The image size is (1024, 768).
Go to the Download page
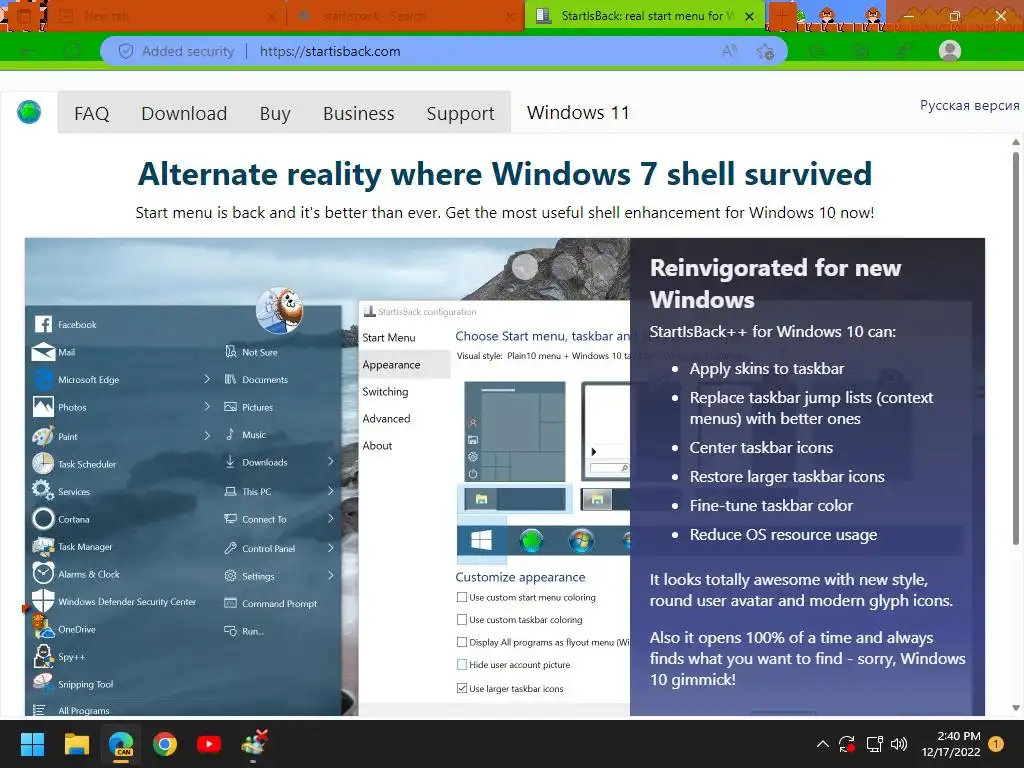pos(184,114)
